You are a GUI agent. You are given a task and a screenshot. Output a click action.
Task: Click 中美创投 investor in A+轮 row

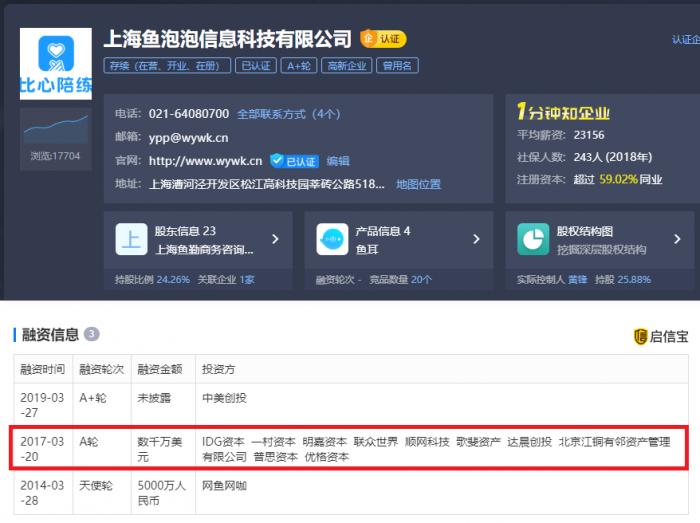click(x=222, y=397)
